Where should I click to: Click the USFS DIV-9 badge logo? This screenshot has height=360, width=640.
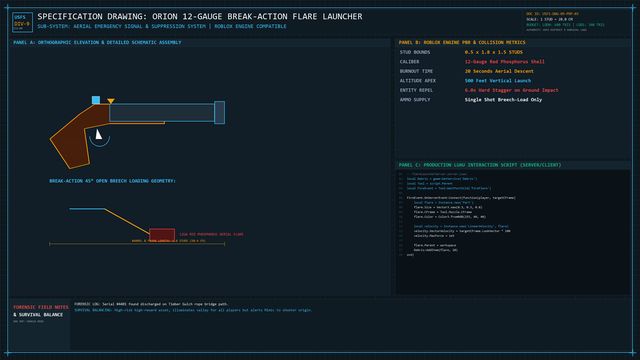click(22, 22)
